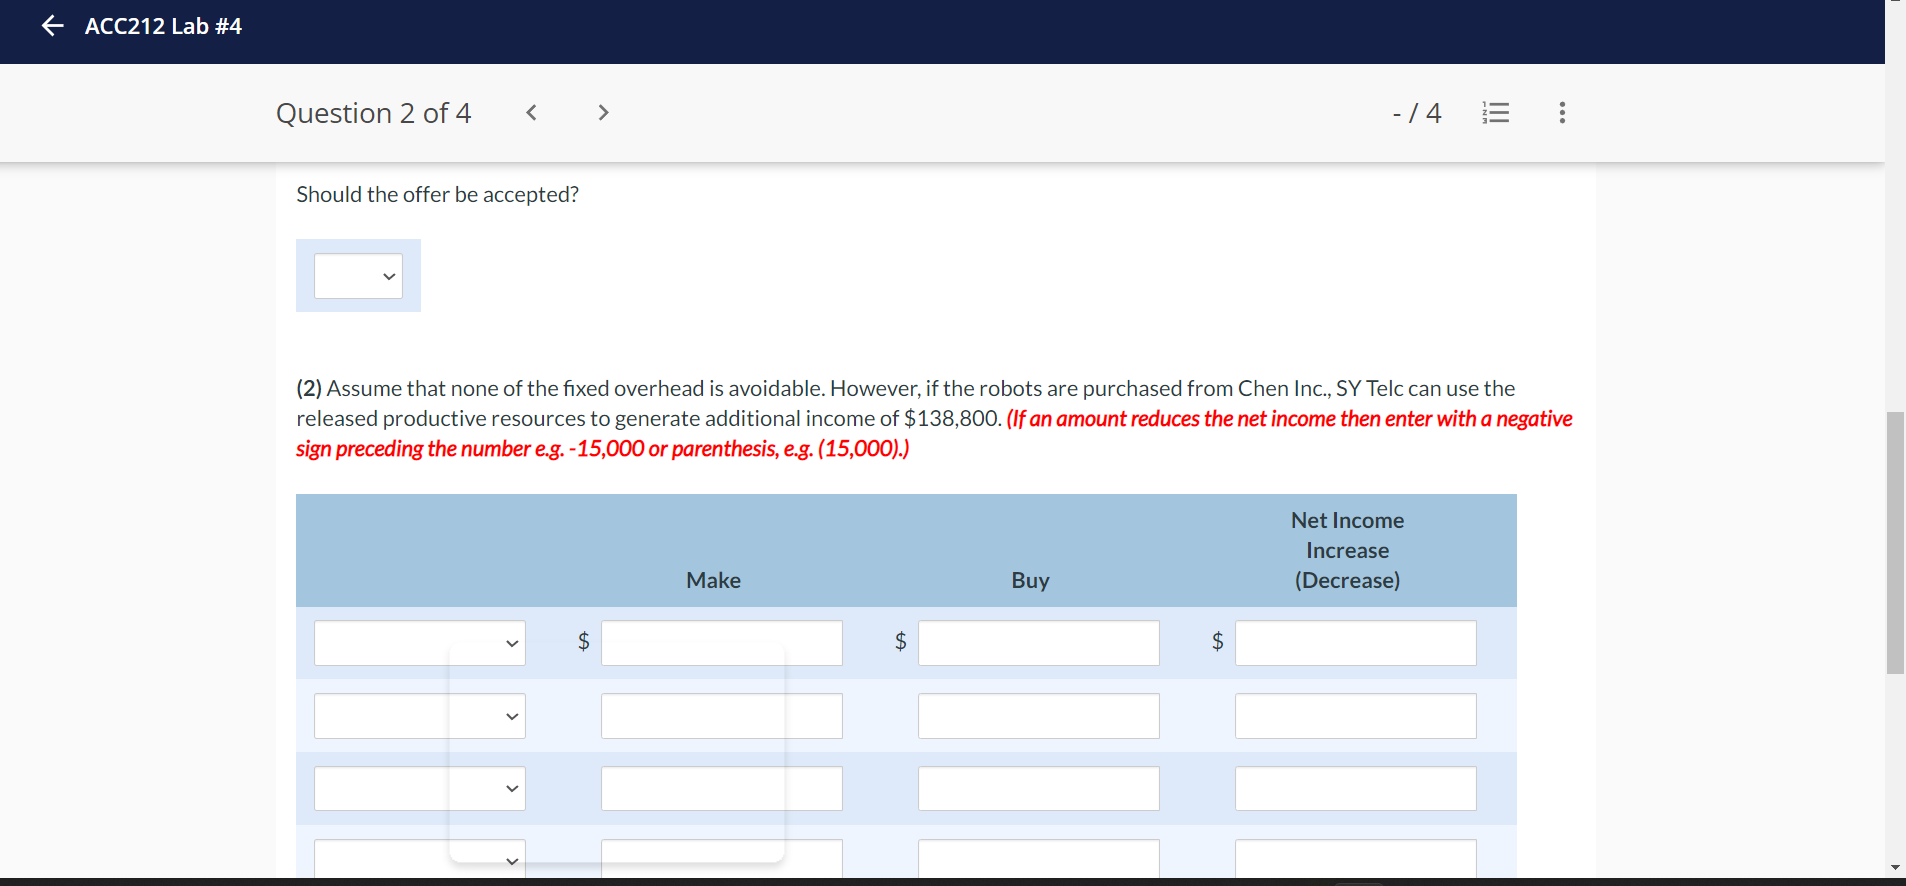Click the first row Make amount field
1906x886 pixels.
(x=722, y=643)
